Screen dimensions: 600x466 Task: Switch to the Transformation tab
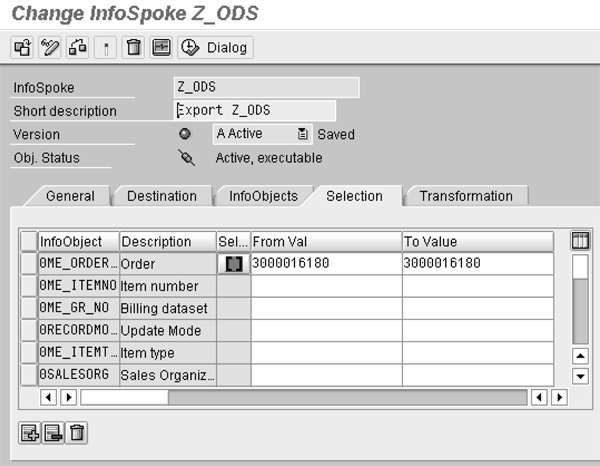click(x=465, y=196)
